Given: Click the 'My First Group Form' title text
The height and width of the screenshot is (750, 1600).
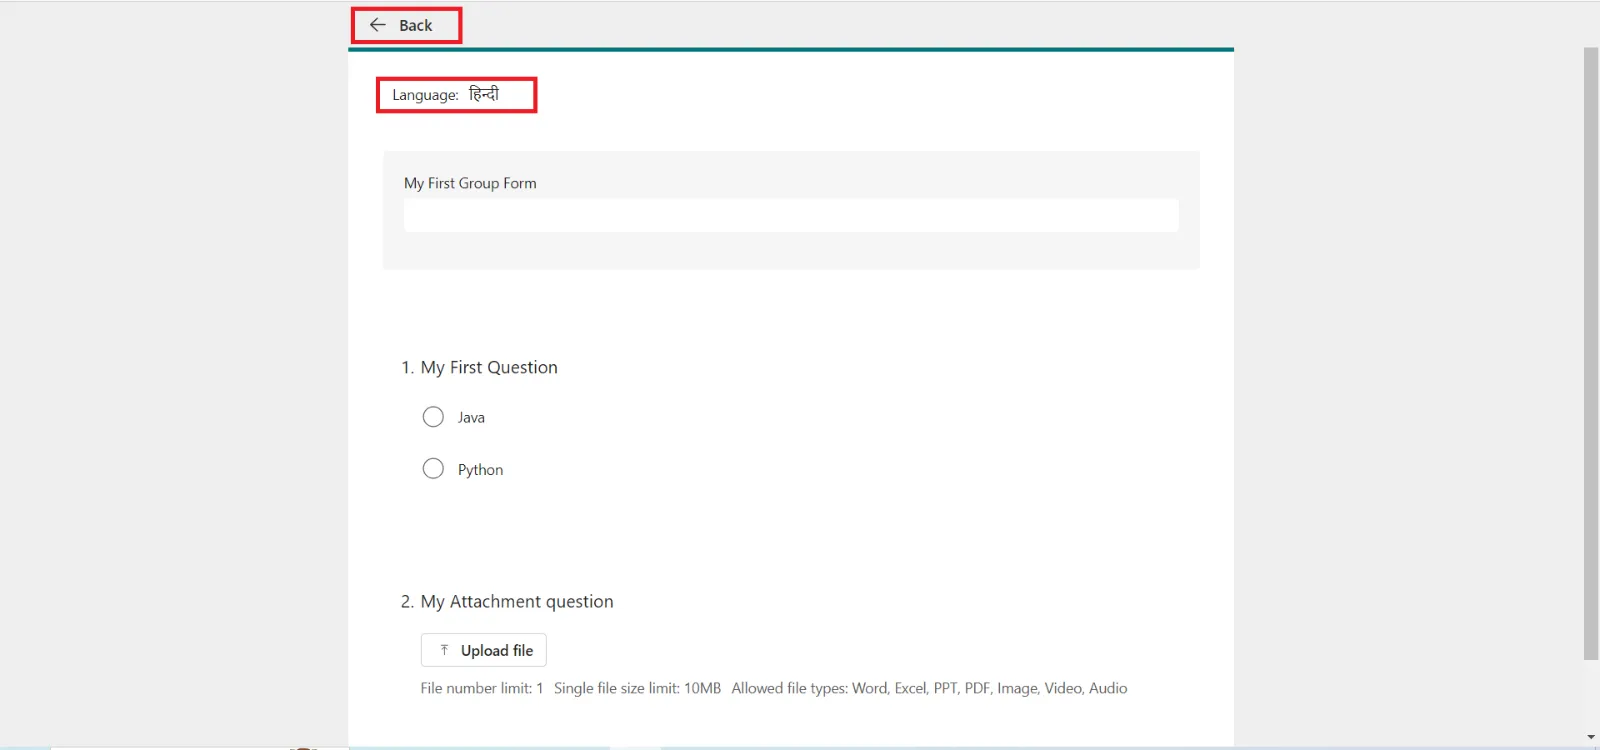Looking at the screenshot, I should pyautogui.click(x=470, y=183).
